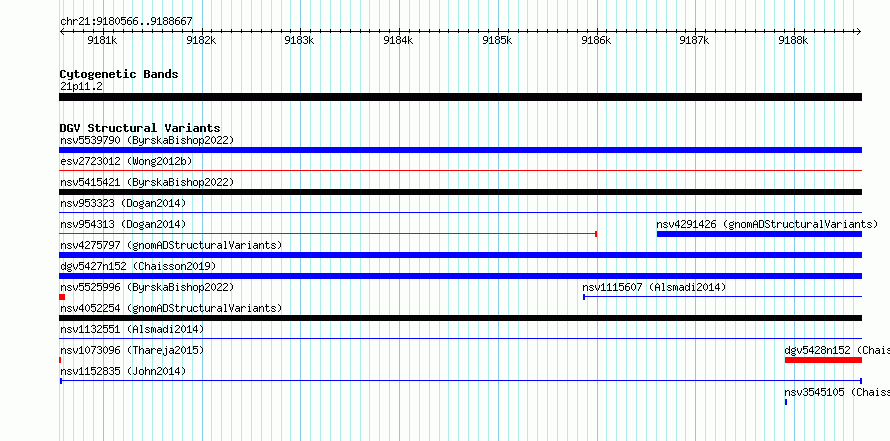
Task: Click the blue nsv953323 variant line
Action: (460, 212)
